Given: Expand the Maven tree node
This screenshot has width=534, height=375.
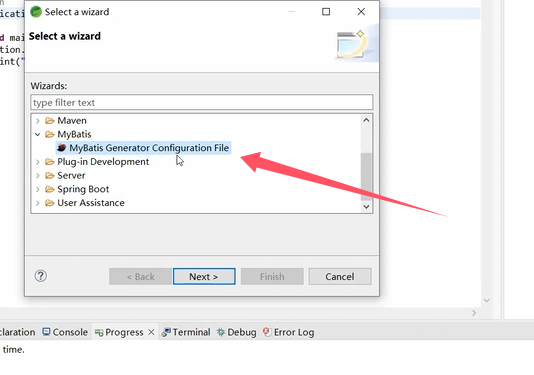Looking at the screenshot, I should 38,121.
